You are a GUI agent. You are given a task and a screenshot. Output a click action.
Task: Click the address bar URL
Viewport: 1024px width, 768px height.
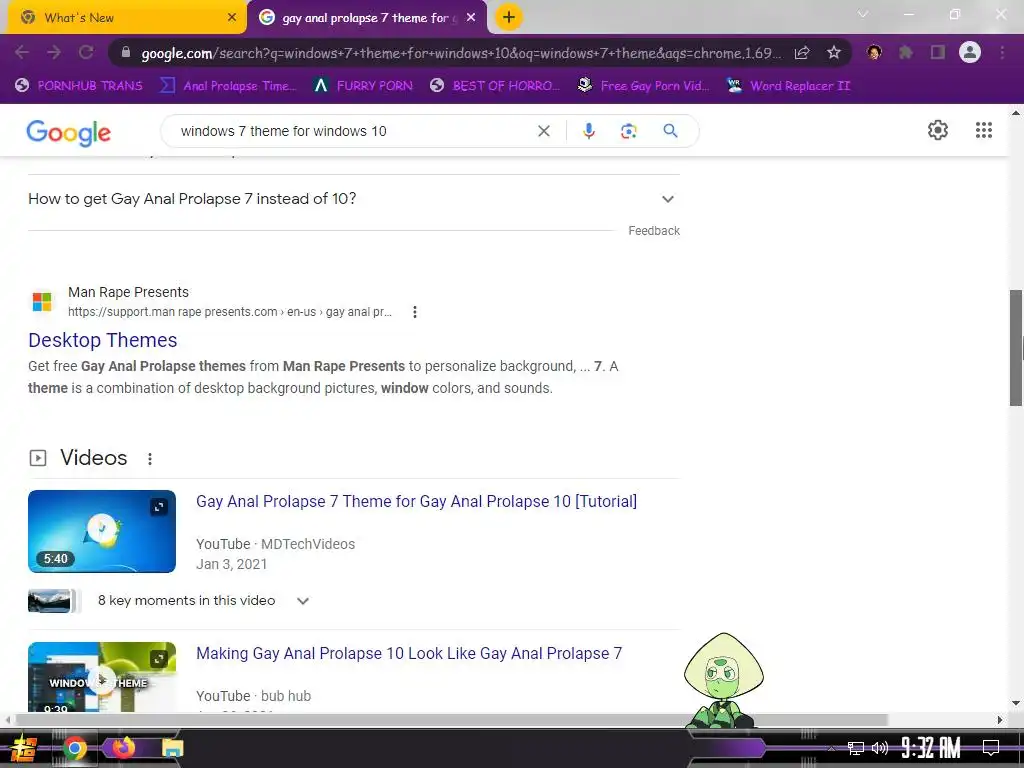(460, 53)
